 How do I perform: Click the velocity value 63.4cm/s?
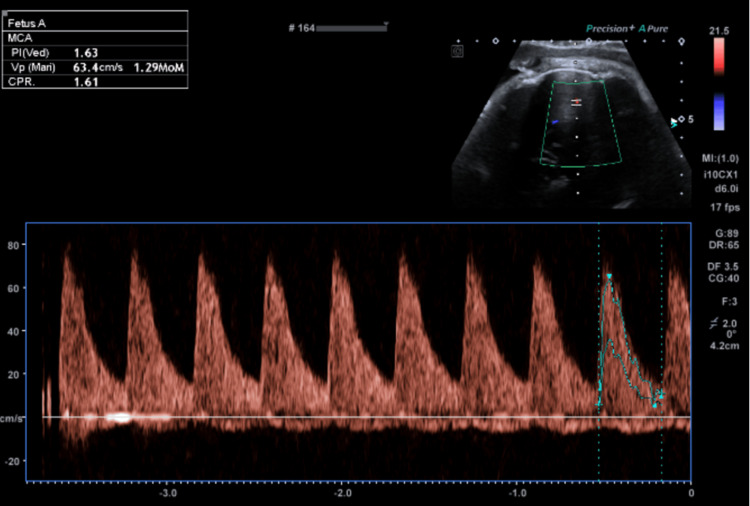(98, 67)
